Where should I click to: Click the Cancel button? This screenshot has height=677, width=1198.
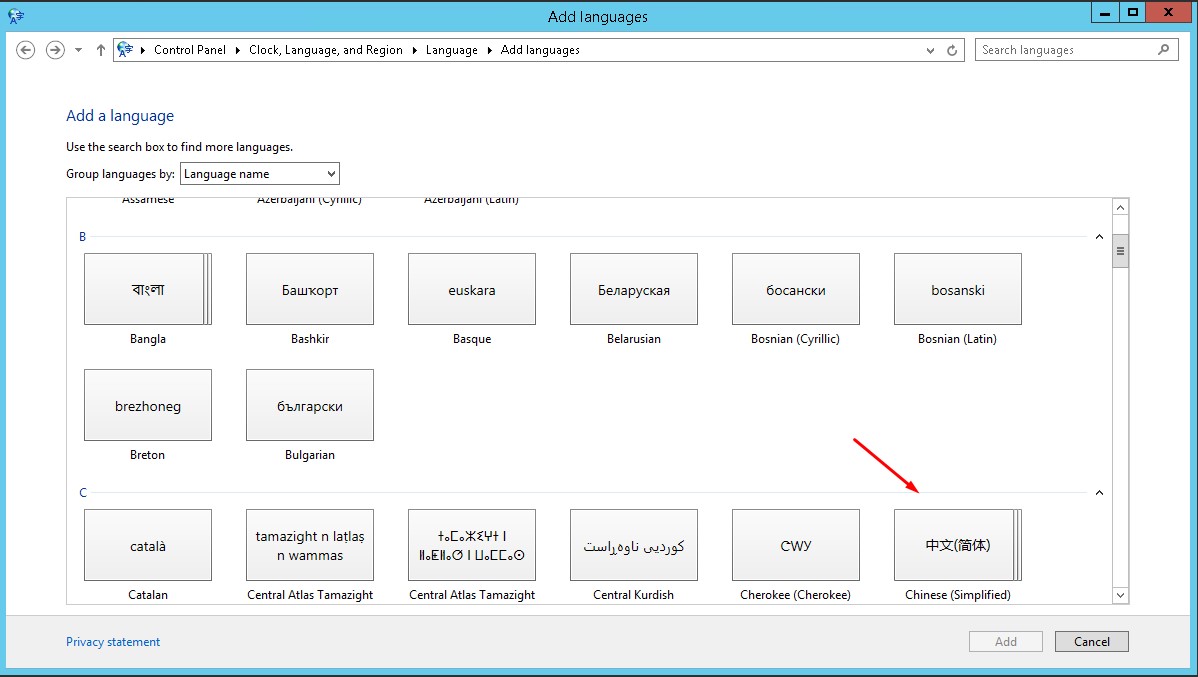click(1091, 642)
